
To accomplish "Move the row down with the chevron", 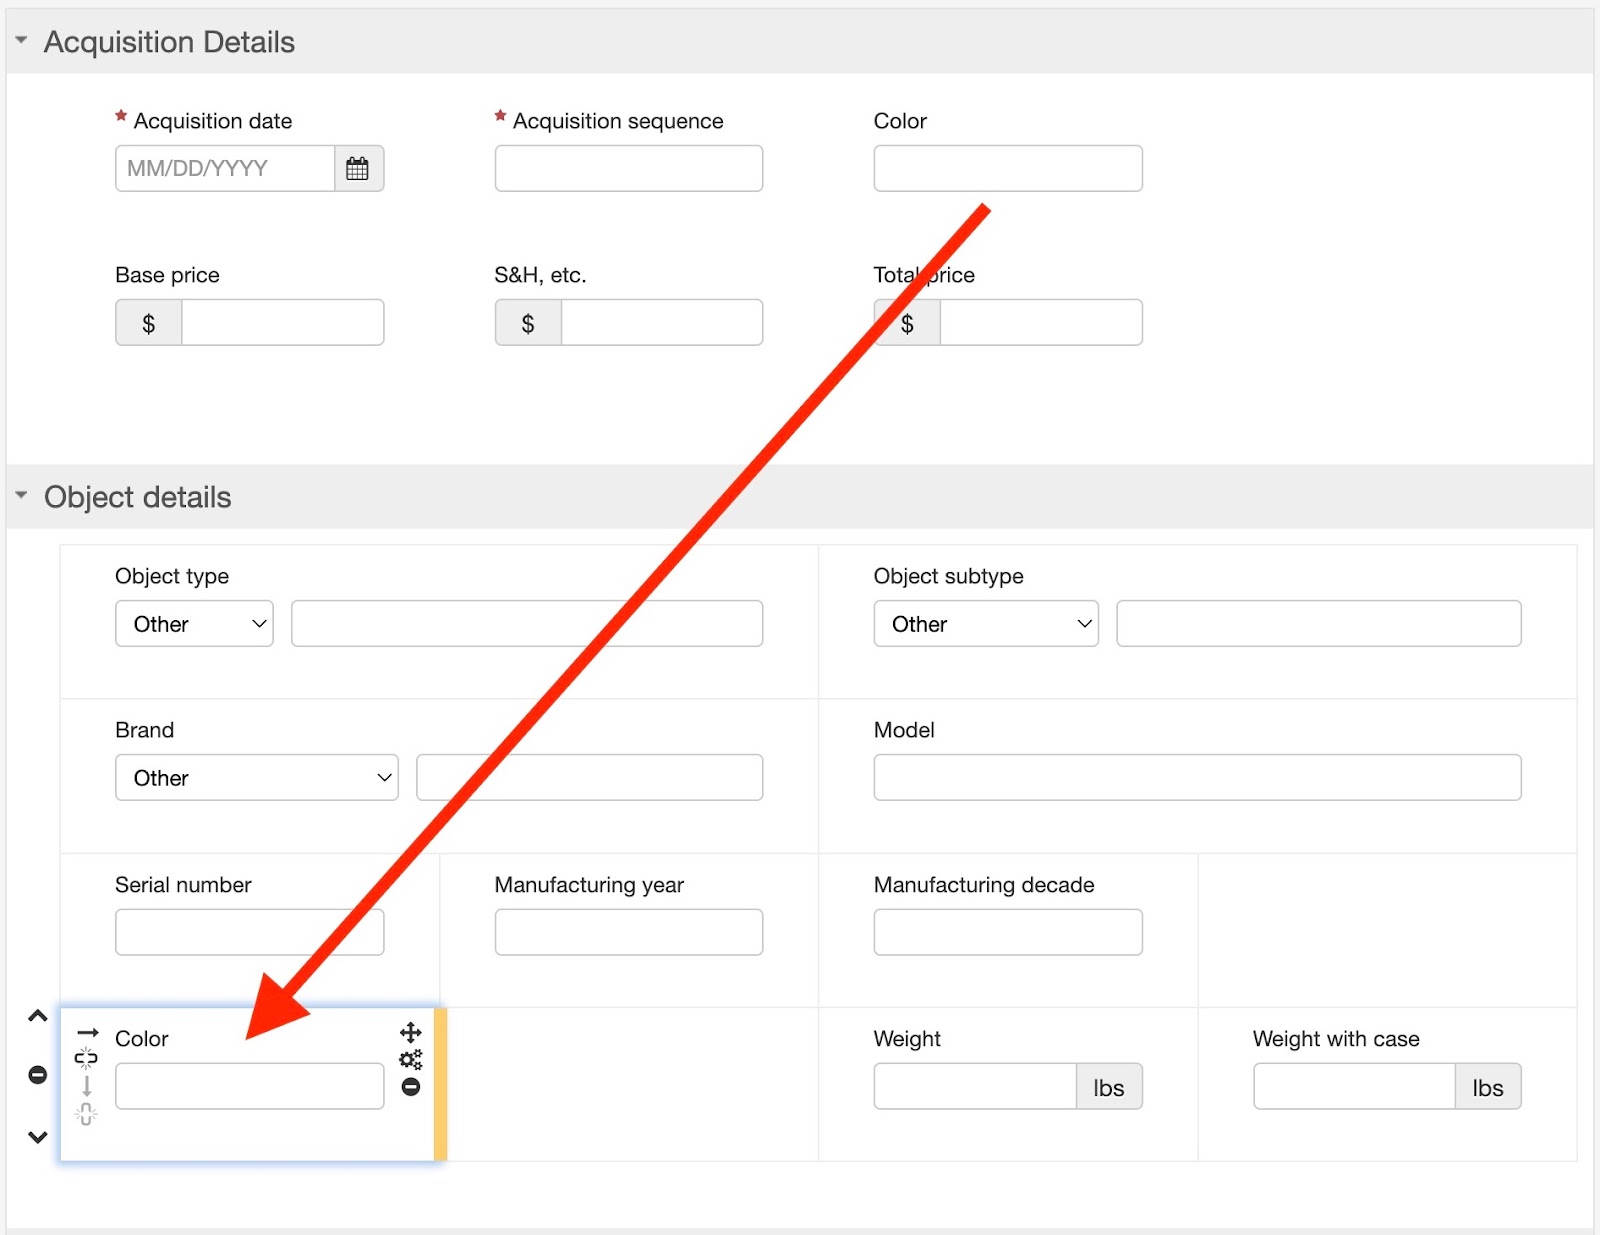I will [x=38, y=1137].
